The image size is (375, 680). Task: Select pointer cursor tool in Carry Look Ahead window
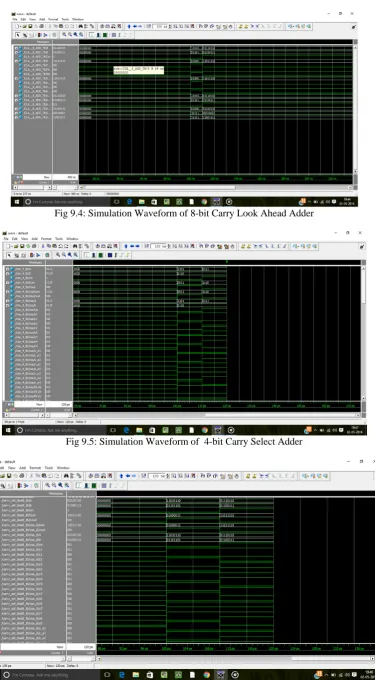[18, 34]
